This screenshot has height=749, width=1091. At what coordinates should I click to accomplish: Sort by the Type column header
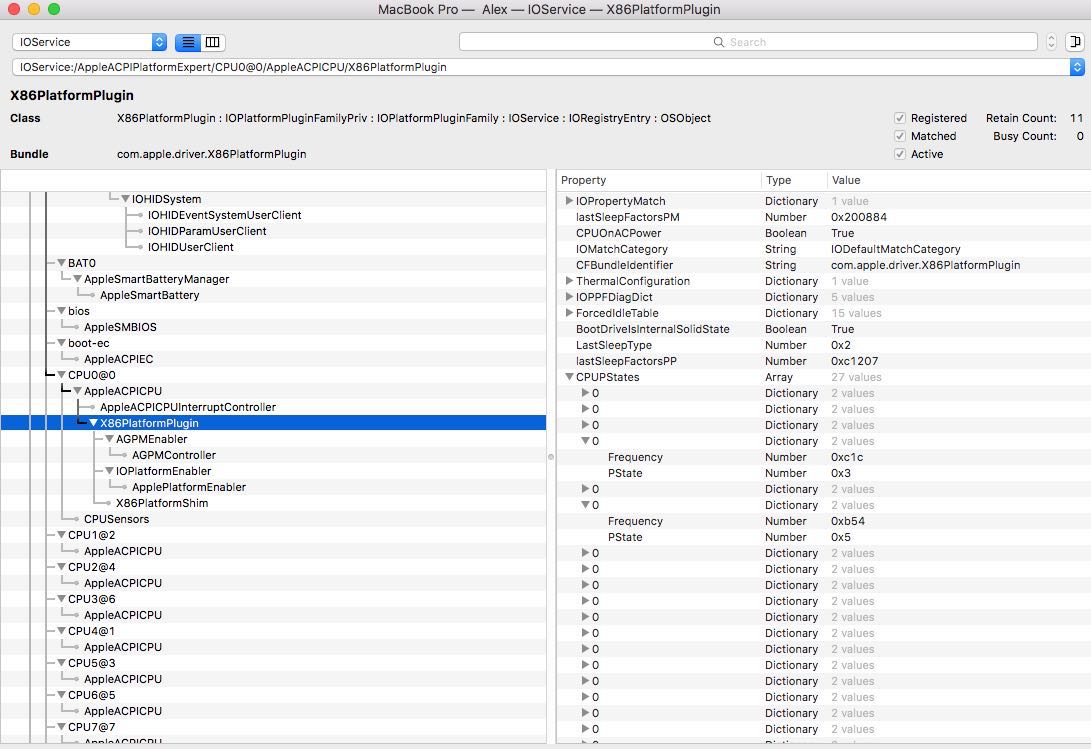pos(793,180)
